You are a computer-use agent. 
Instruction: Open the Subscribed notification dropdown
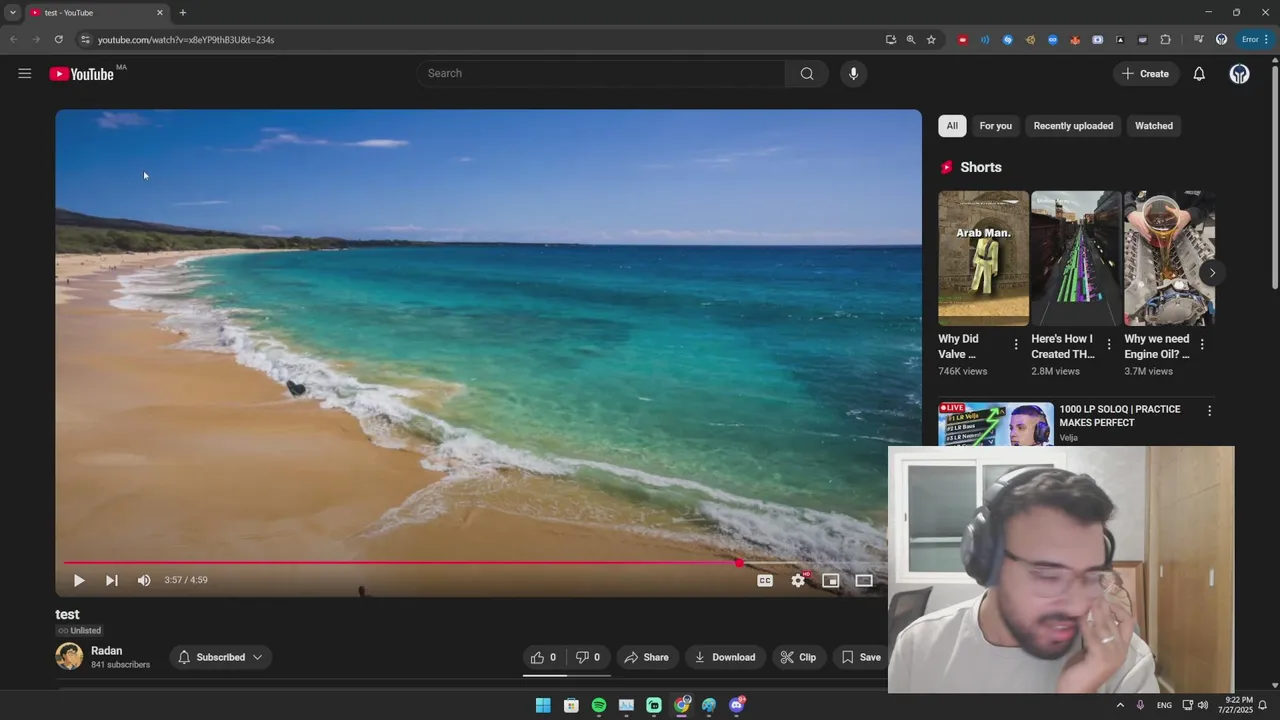tap(220, 657)
